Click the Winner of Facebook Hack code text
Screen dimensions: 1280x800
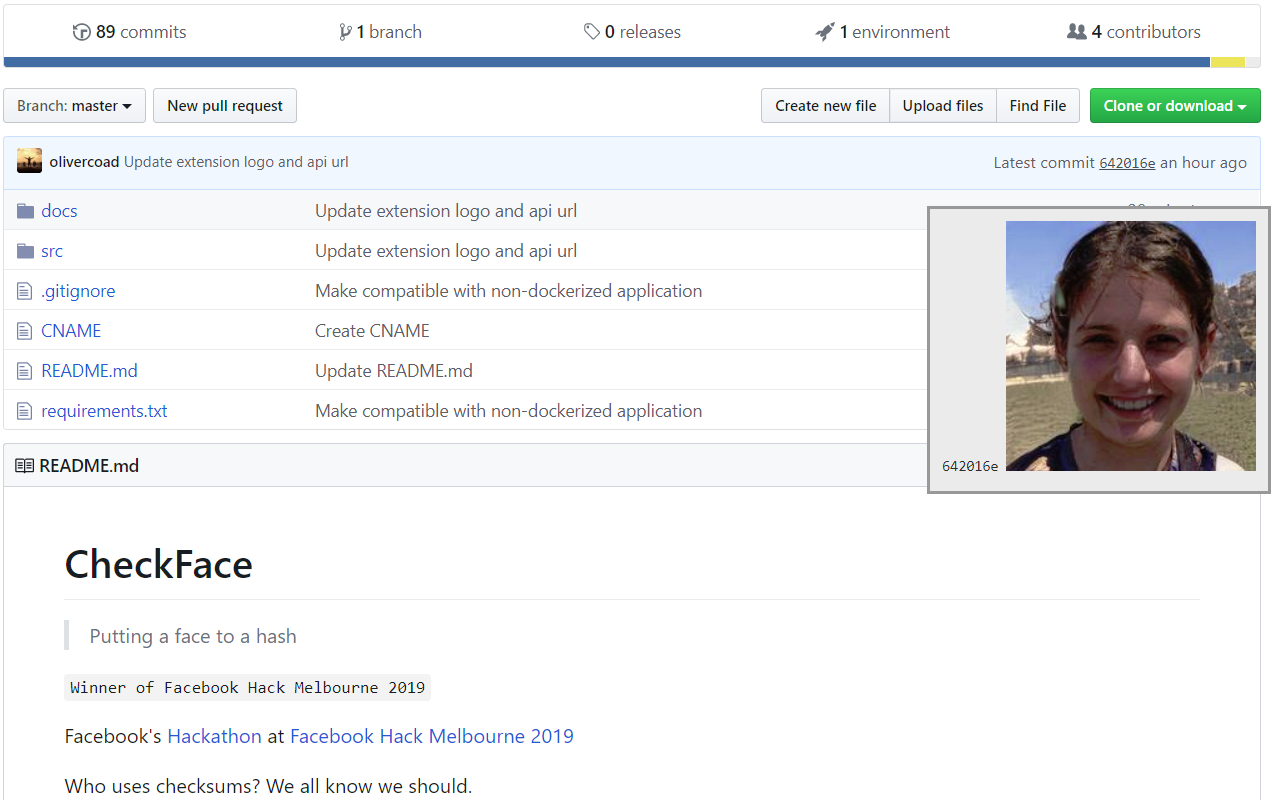tap(248, 688)
